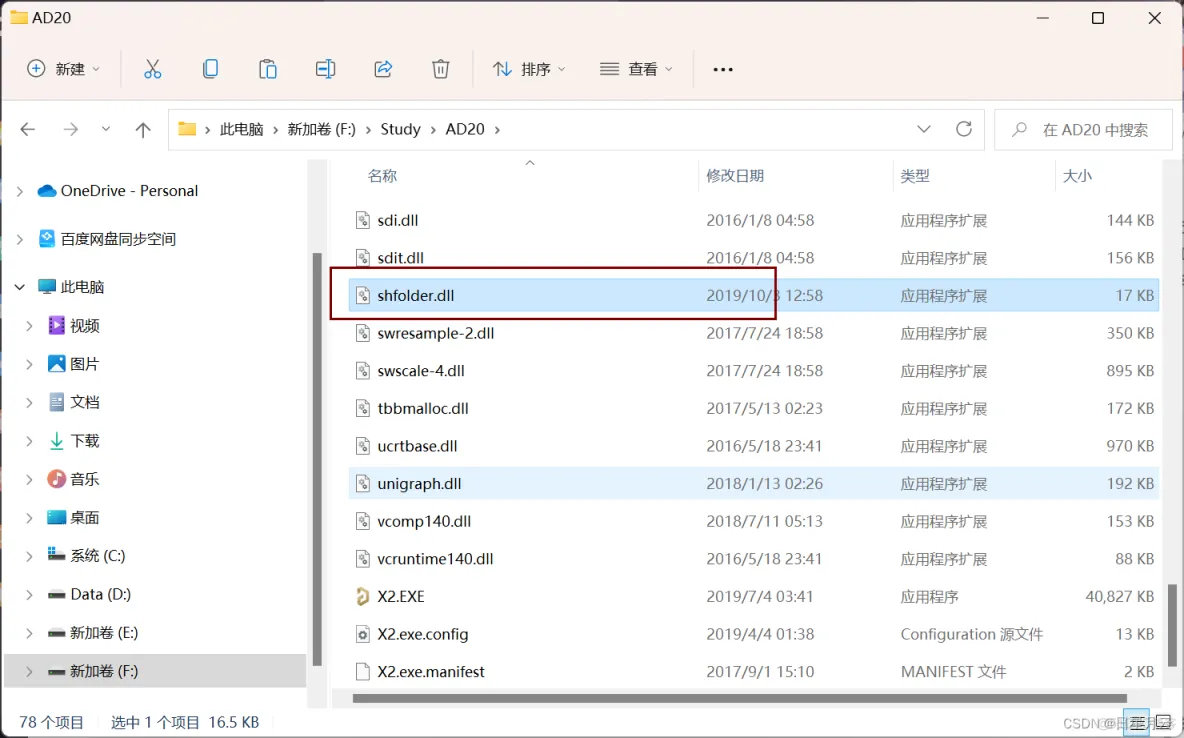Select unigraph.dll file
The height and width of the screenshot is (738, 1184).
coord(754,483)
